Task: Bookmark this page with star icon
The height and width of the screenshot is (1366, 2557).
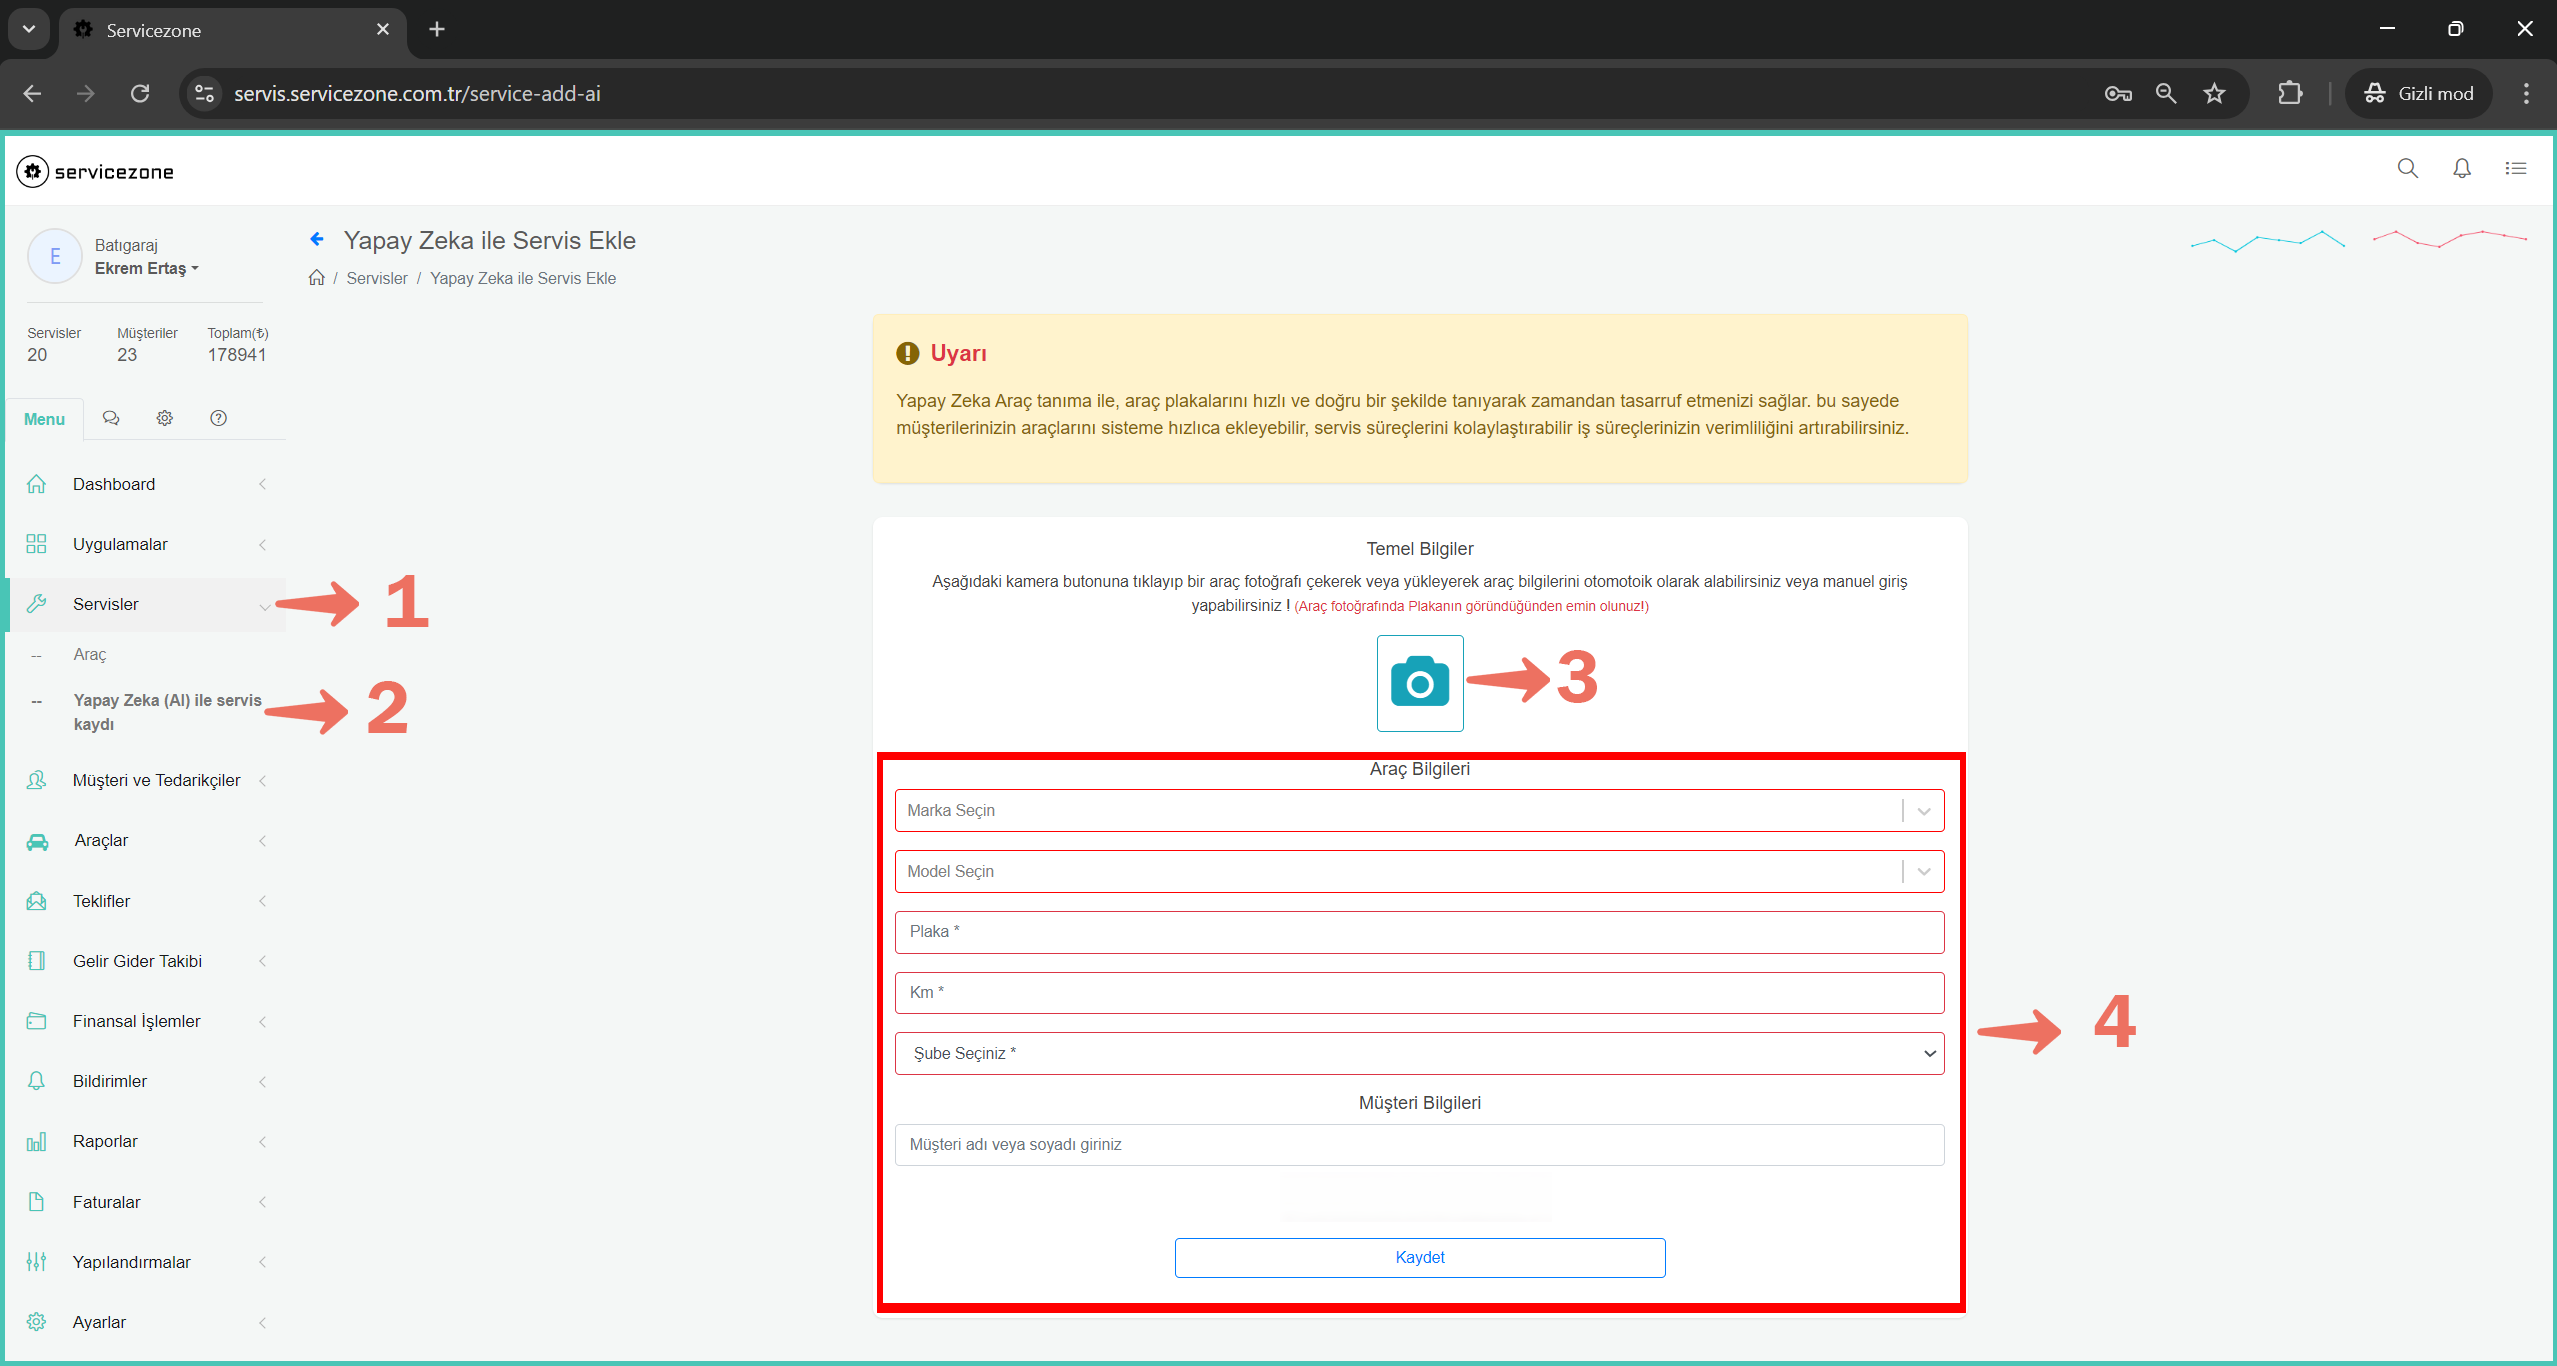Action: (x=2214, y=93)
